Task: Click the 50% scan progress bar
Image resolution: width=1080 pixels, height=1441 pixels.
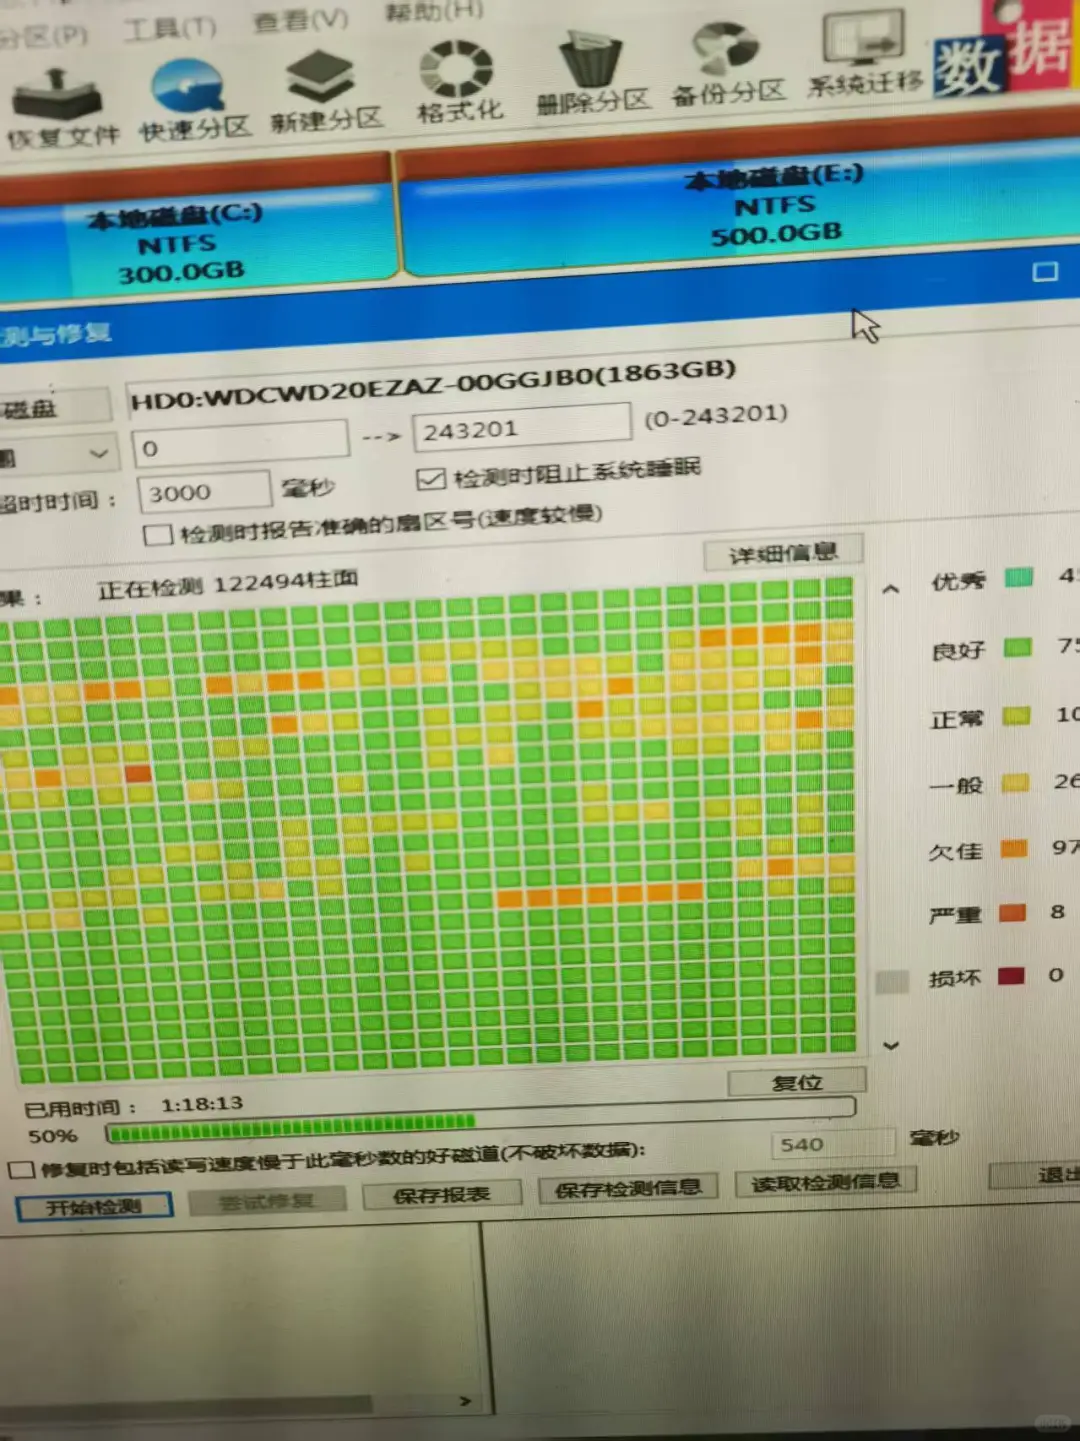Action: coord(480,1119)
